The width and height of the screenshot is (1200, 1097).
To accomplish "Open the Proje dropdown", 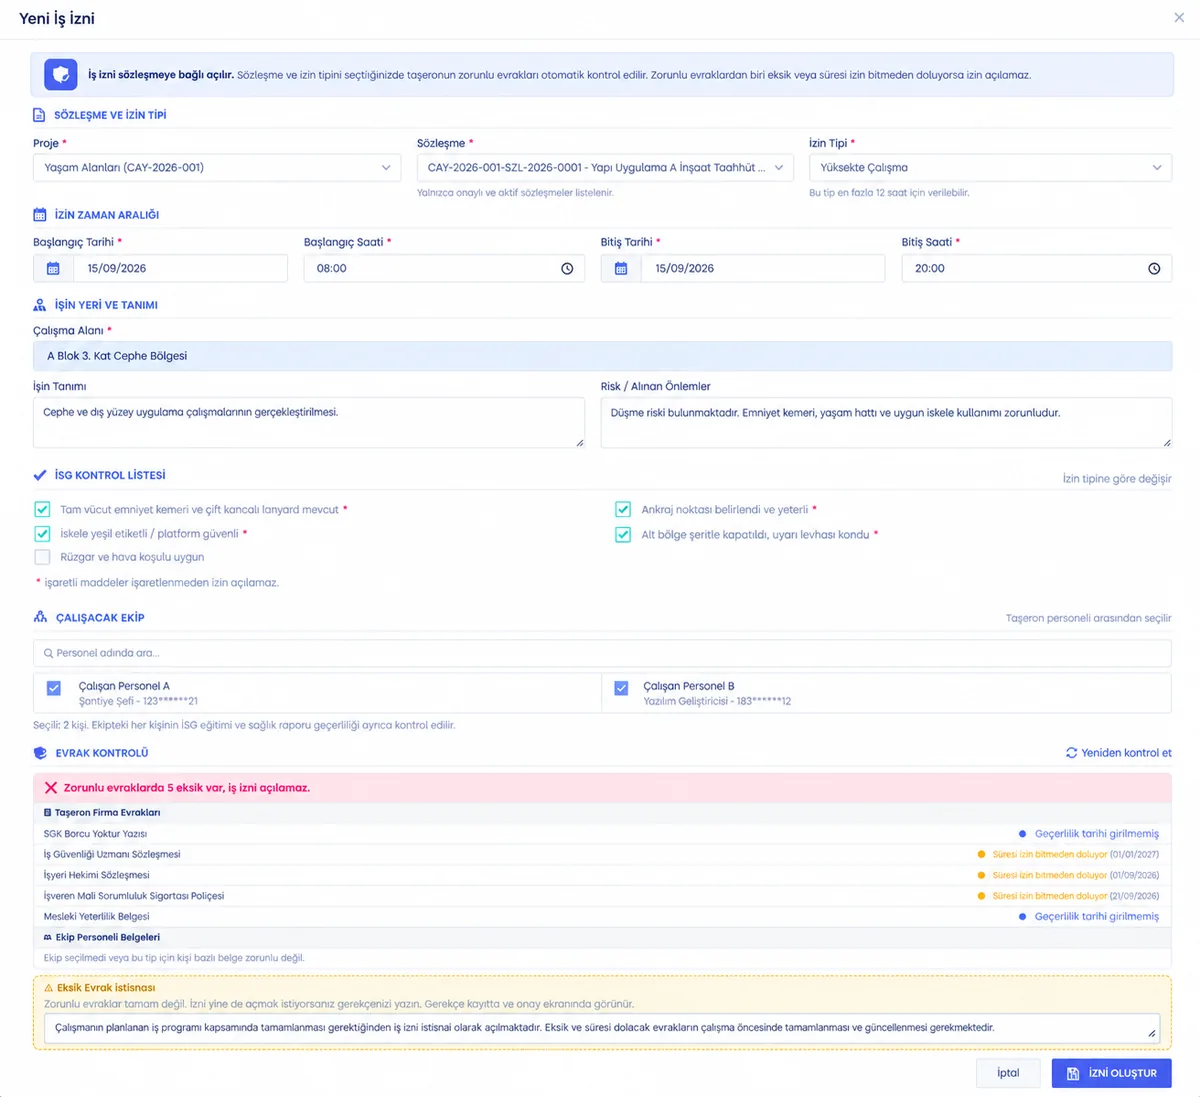I will pyautogui.click(x=218, y=168).
